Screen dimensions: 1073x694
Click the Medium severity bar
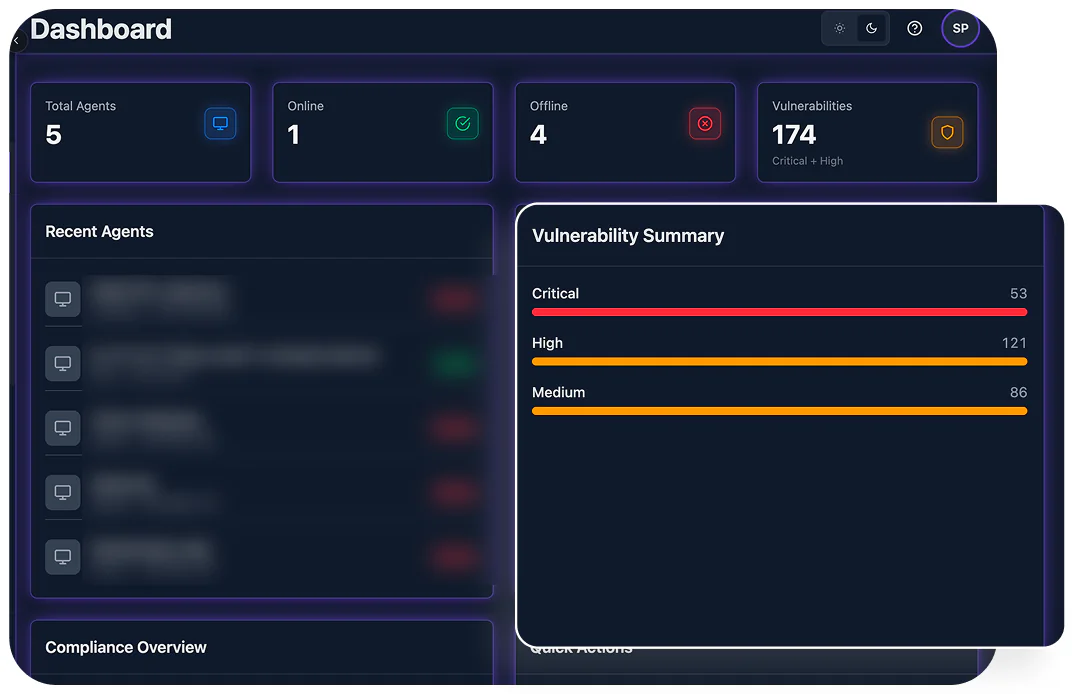pyautogui.click(x=779, y=411)
